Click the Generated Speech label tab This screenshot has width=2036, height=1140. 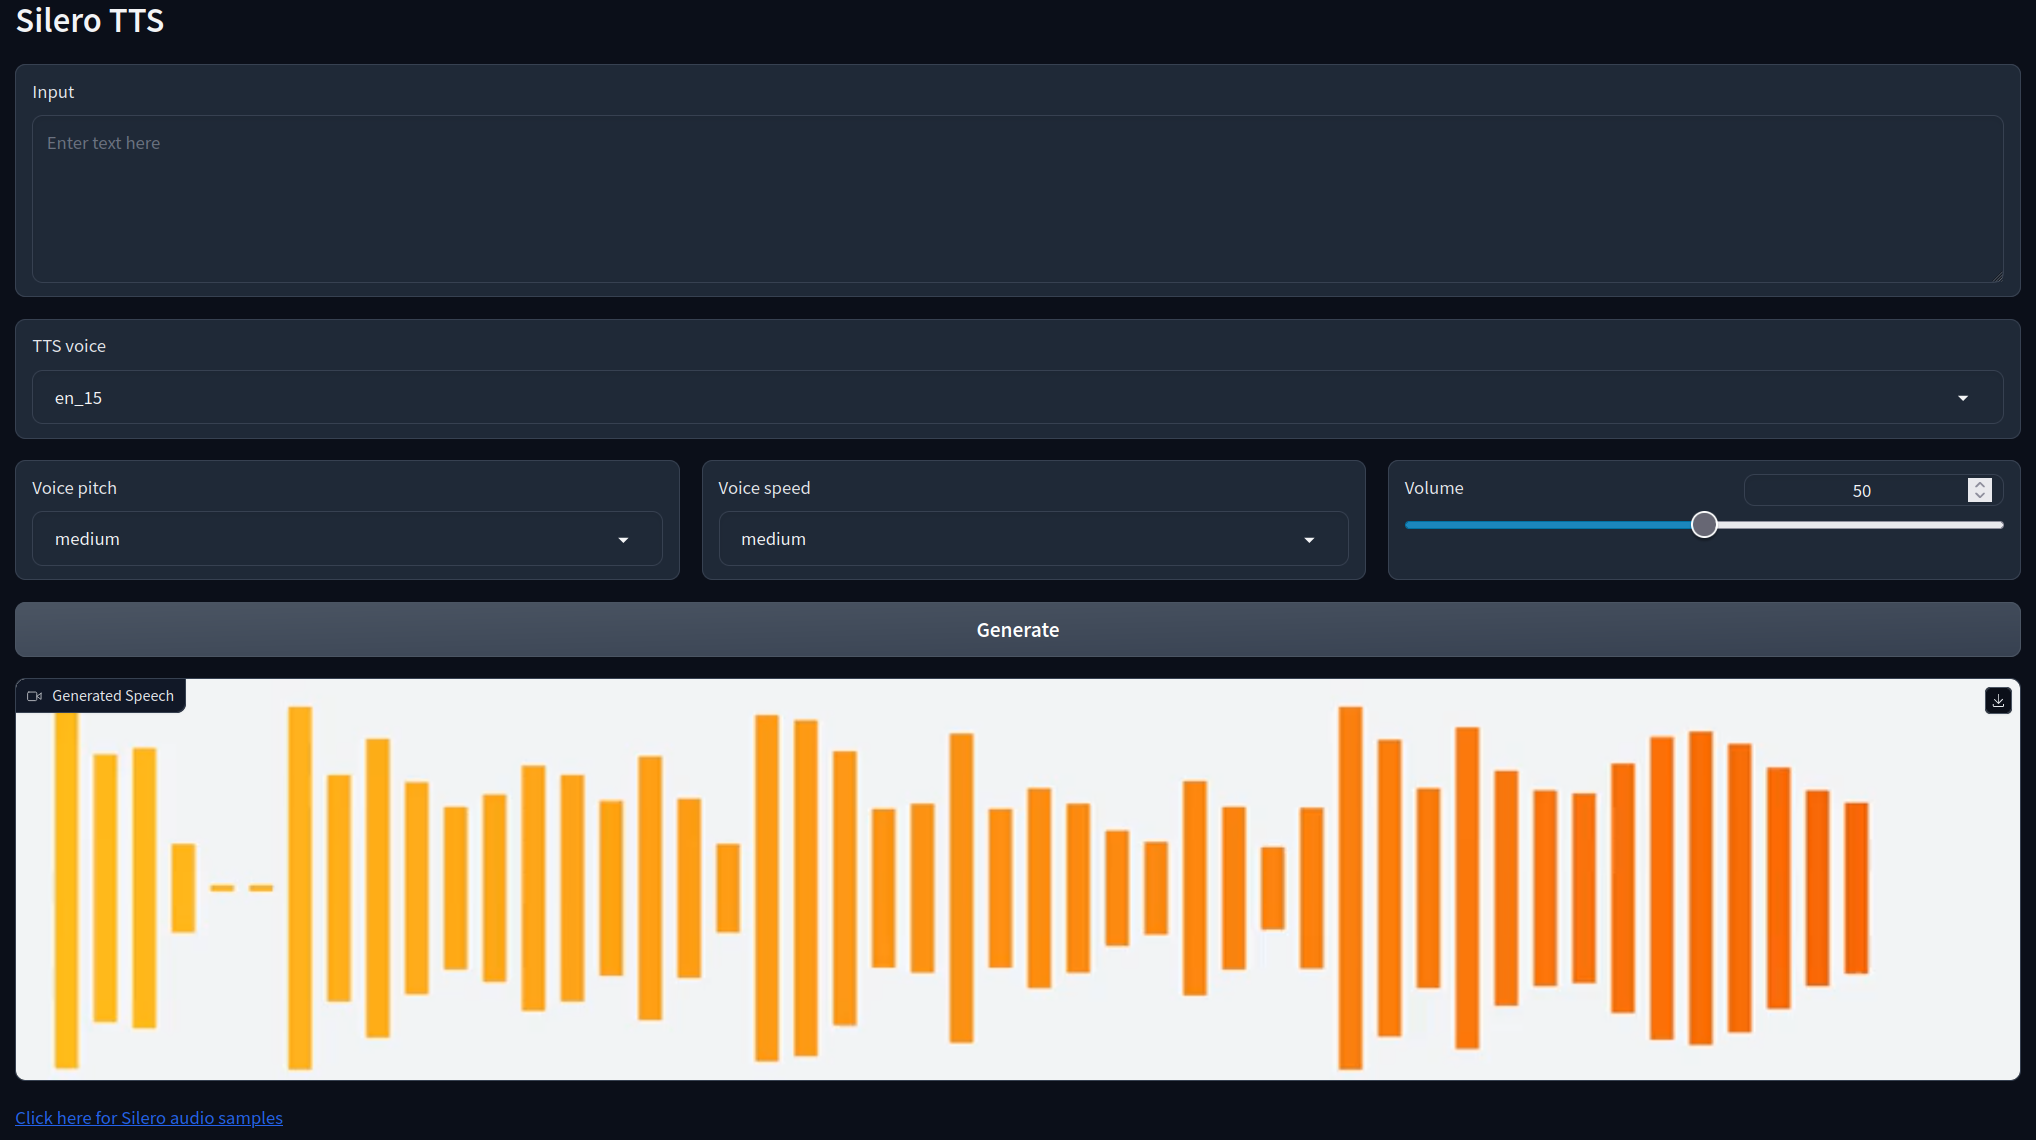coord(112,696)
